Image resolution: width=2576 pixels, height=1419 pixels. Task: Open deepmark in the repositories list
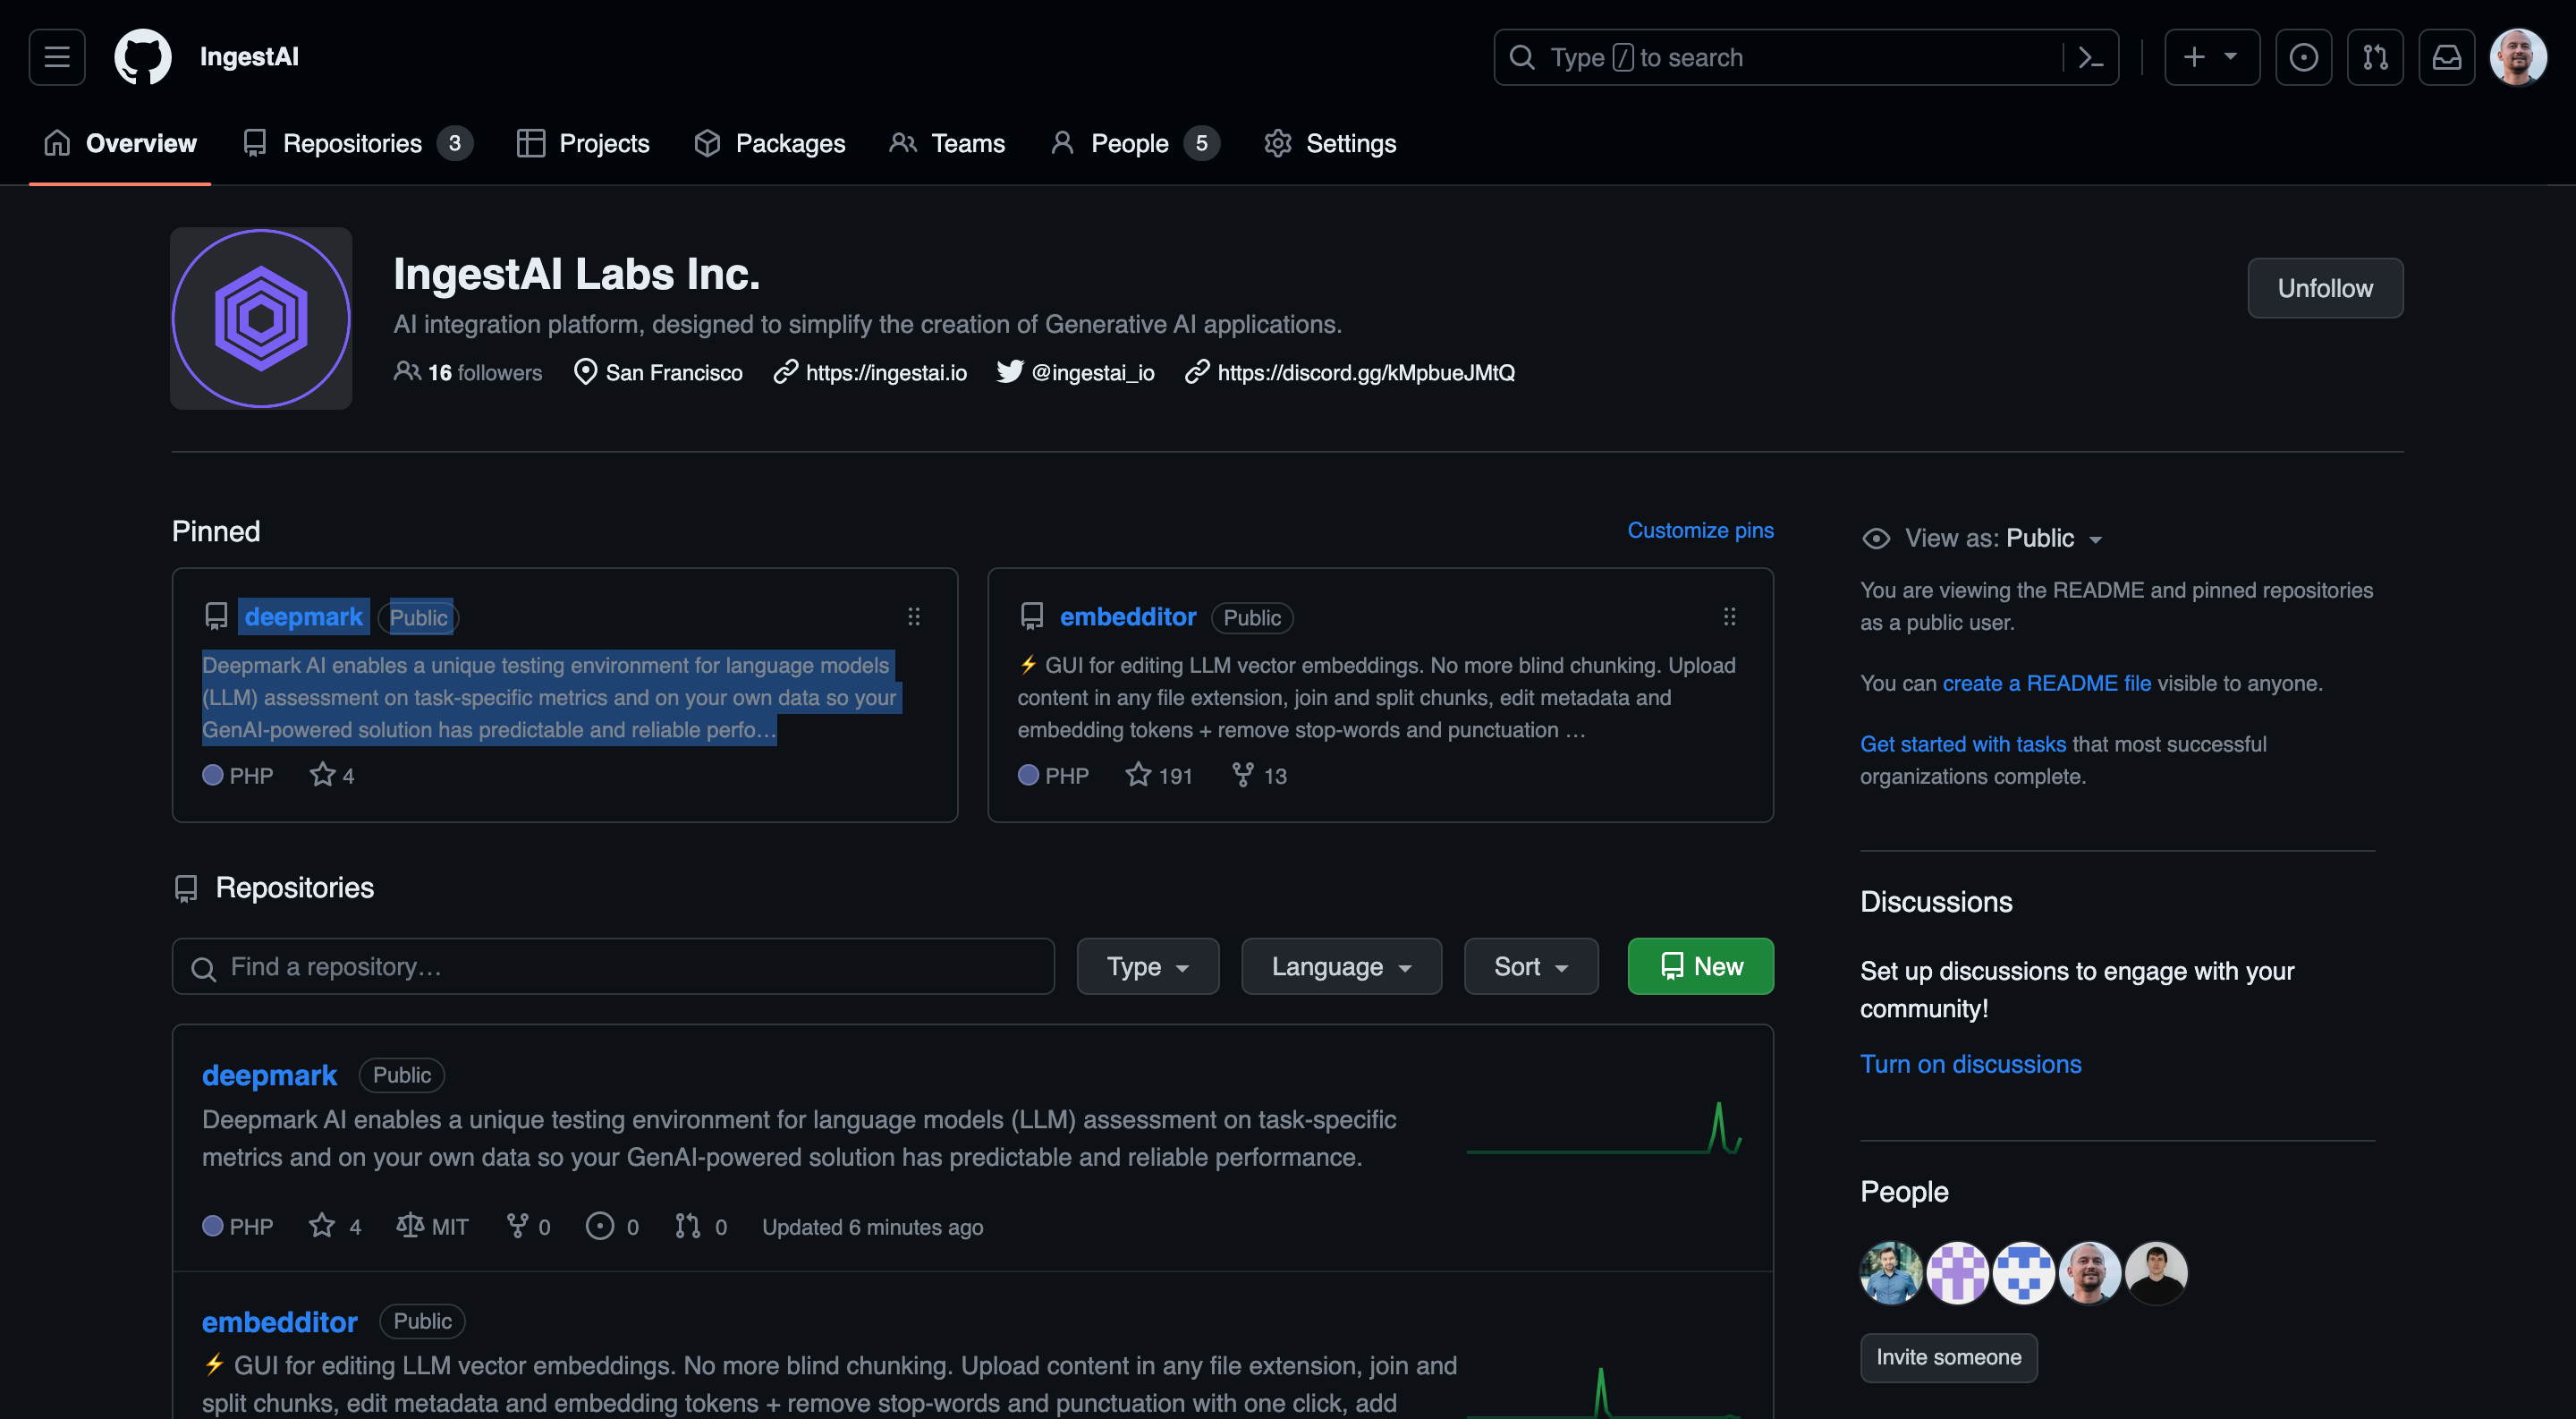click(269, 1075)
